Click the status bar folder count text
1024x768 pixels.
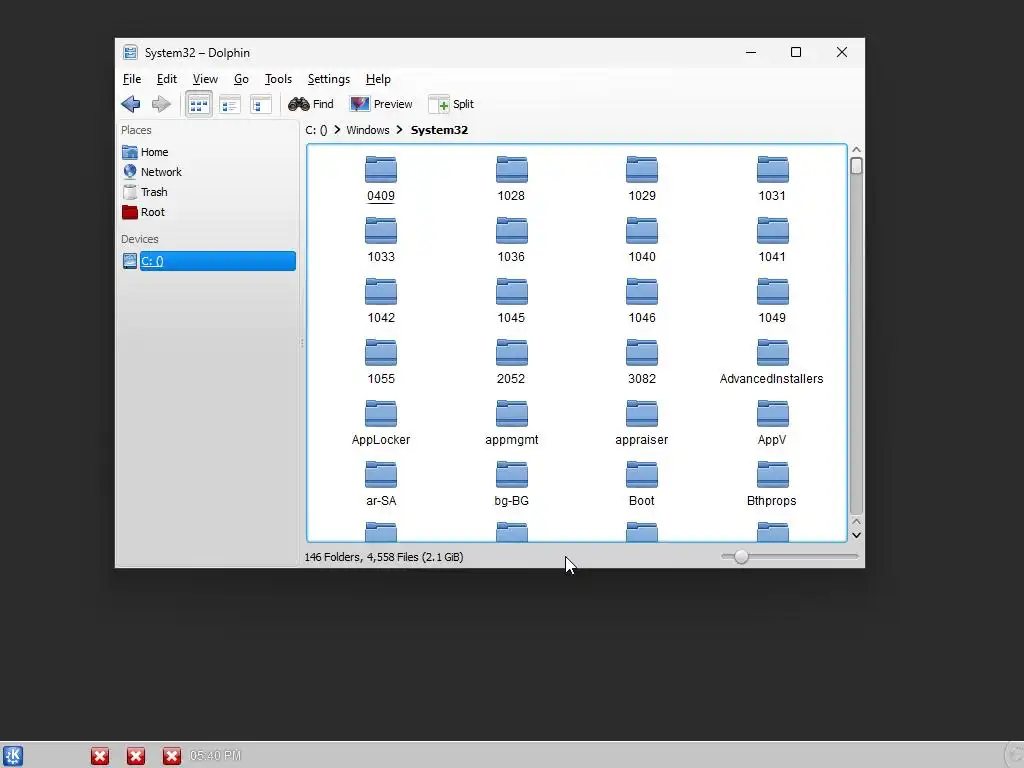point(383,557)
